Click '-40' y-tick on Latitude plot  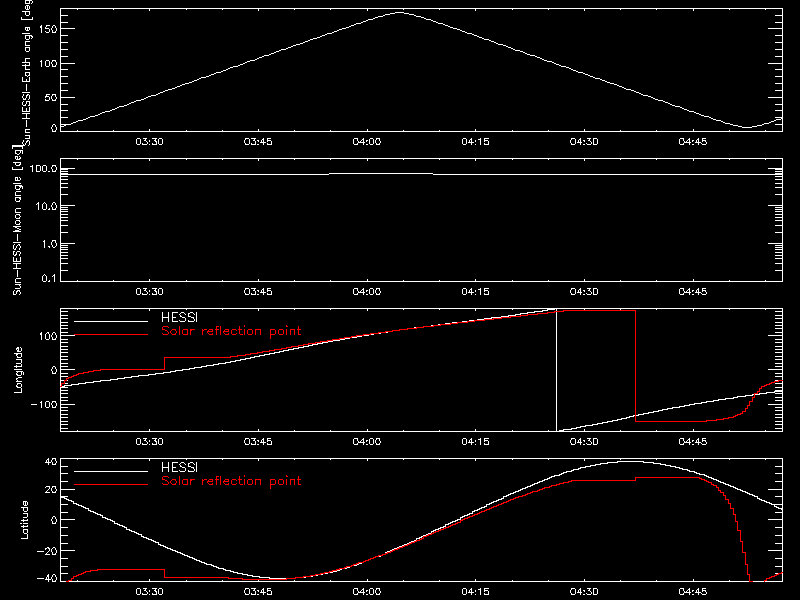coord(47,579)
